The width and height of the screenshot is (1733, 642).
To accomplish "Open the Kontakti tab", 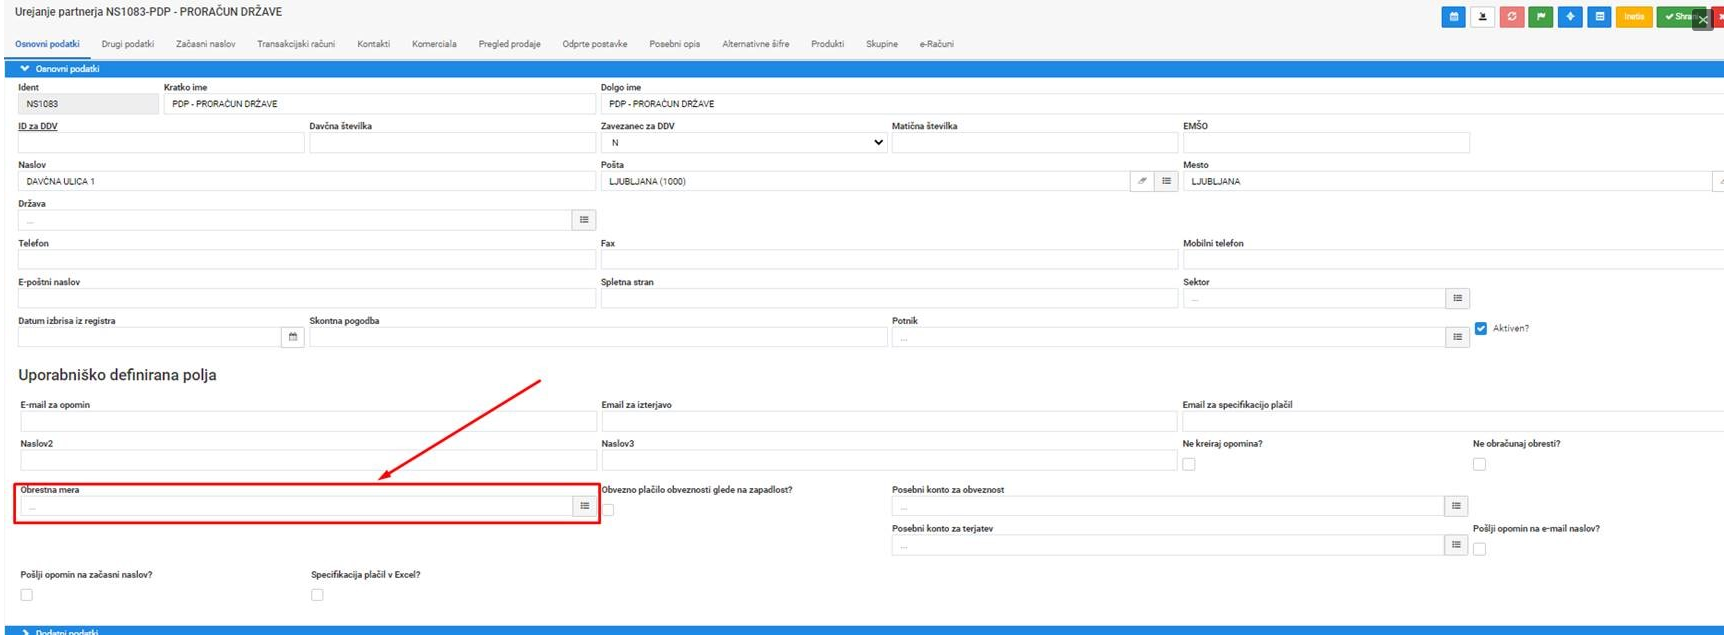I will point(374,44).
